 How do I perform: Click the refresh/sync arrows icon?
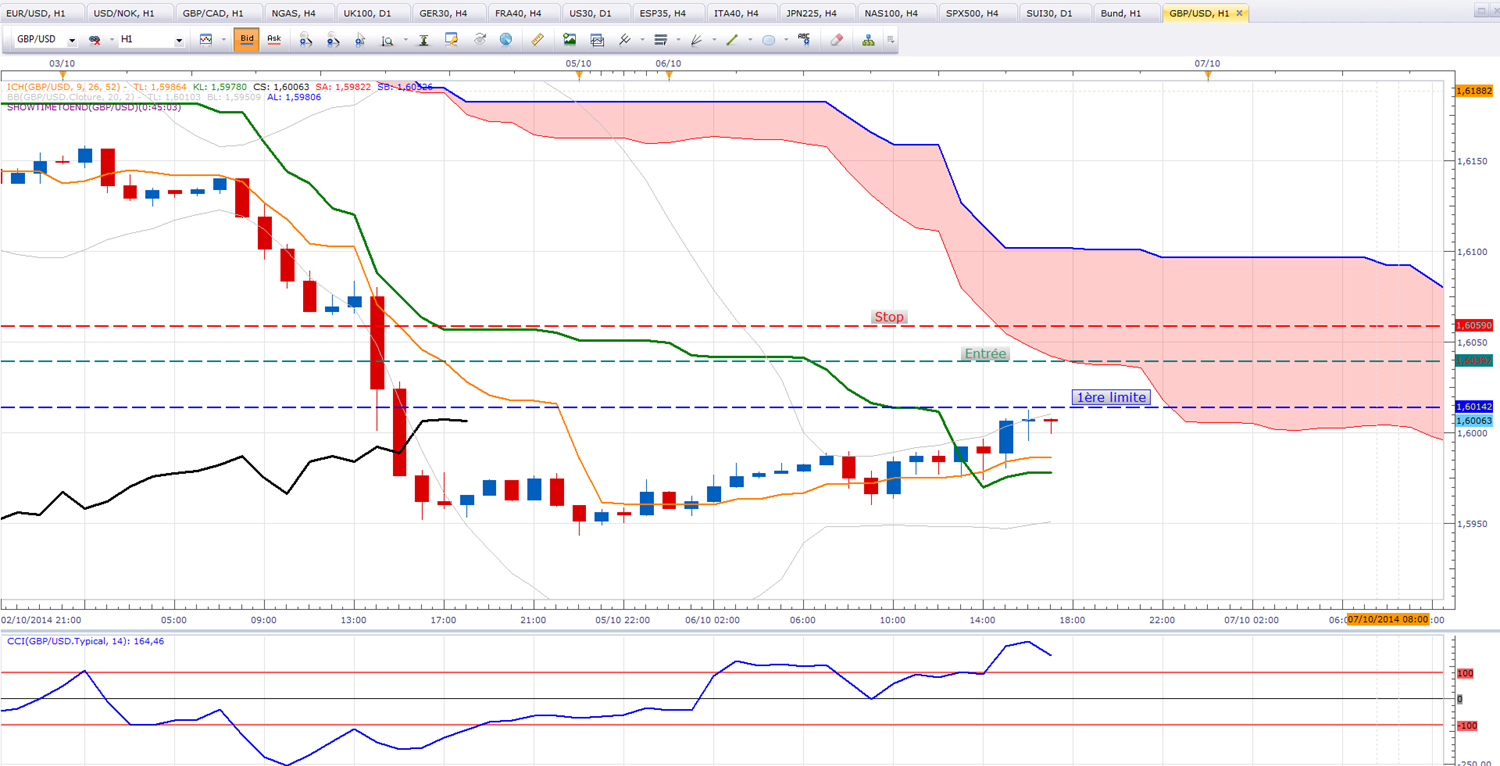[480, 40]
